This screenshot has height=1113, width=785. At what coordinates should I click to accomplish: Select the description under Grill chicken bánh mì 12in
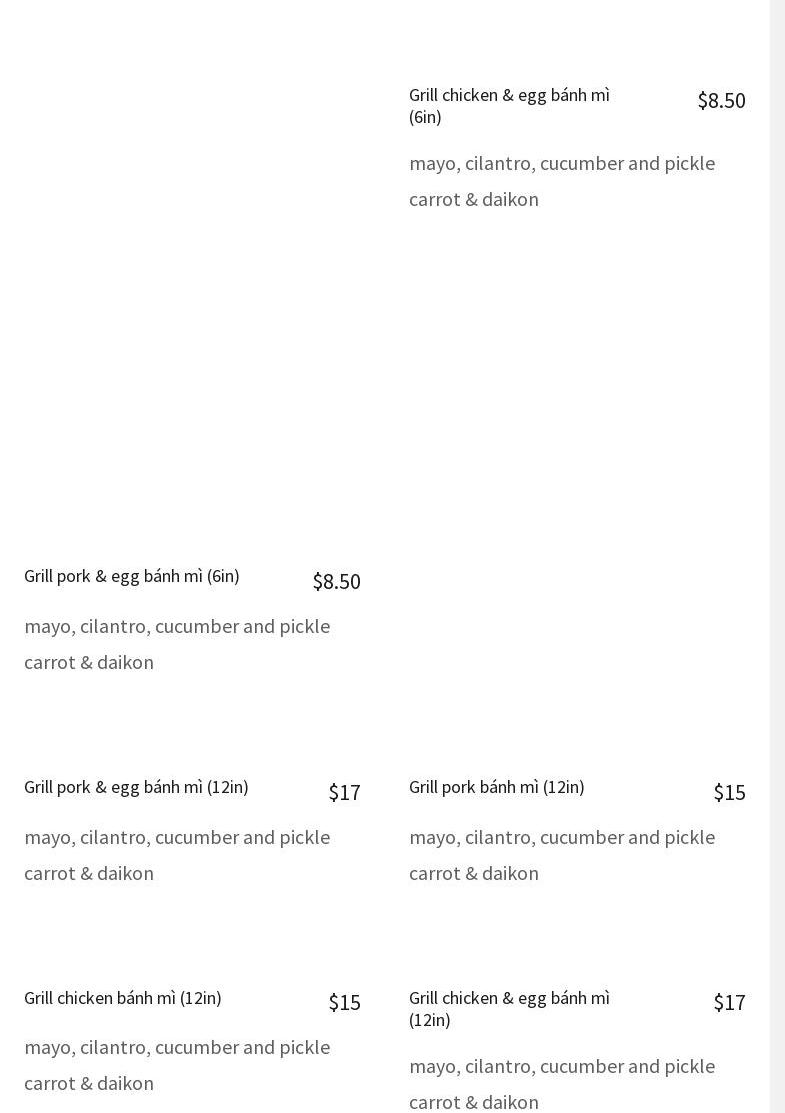[177, 1065]
